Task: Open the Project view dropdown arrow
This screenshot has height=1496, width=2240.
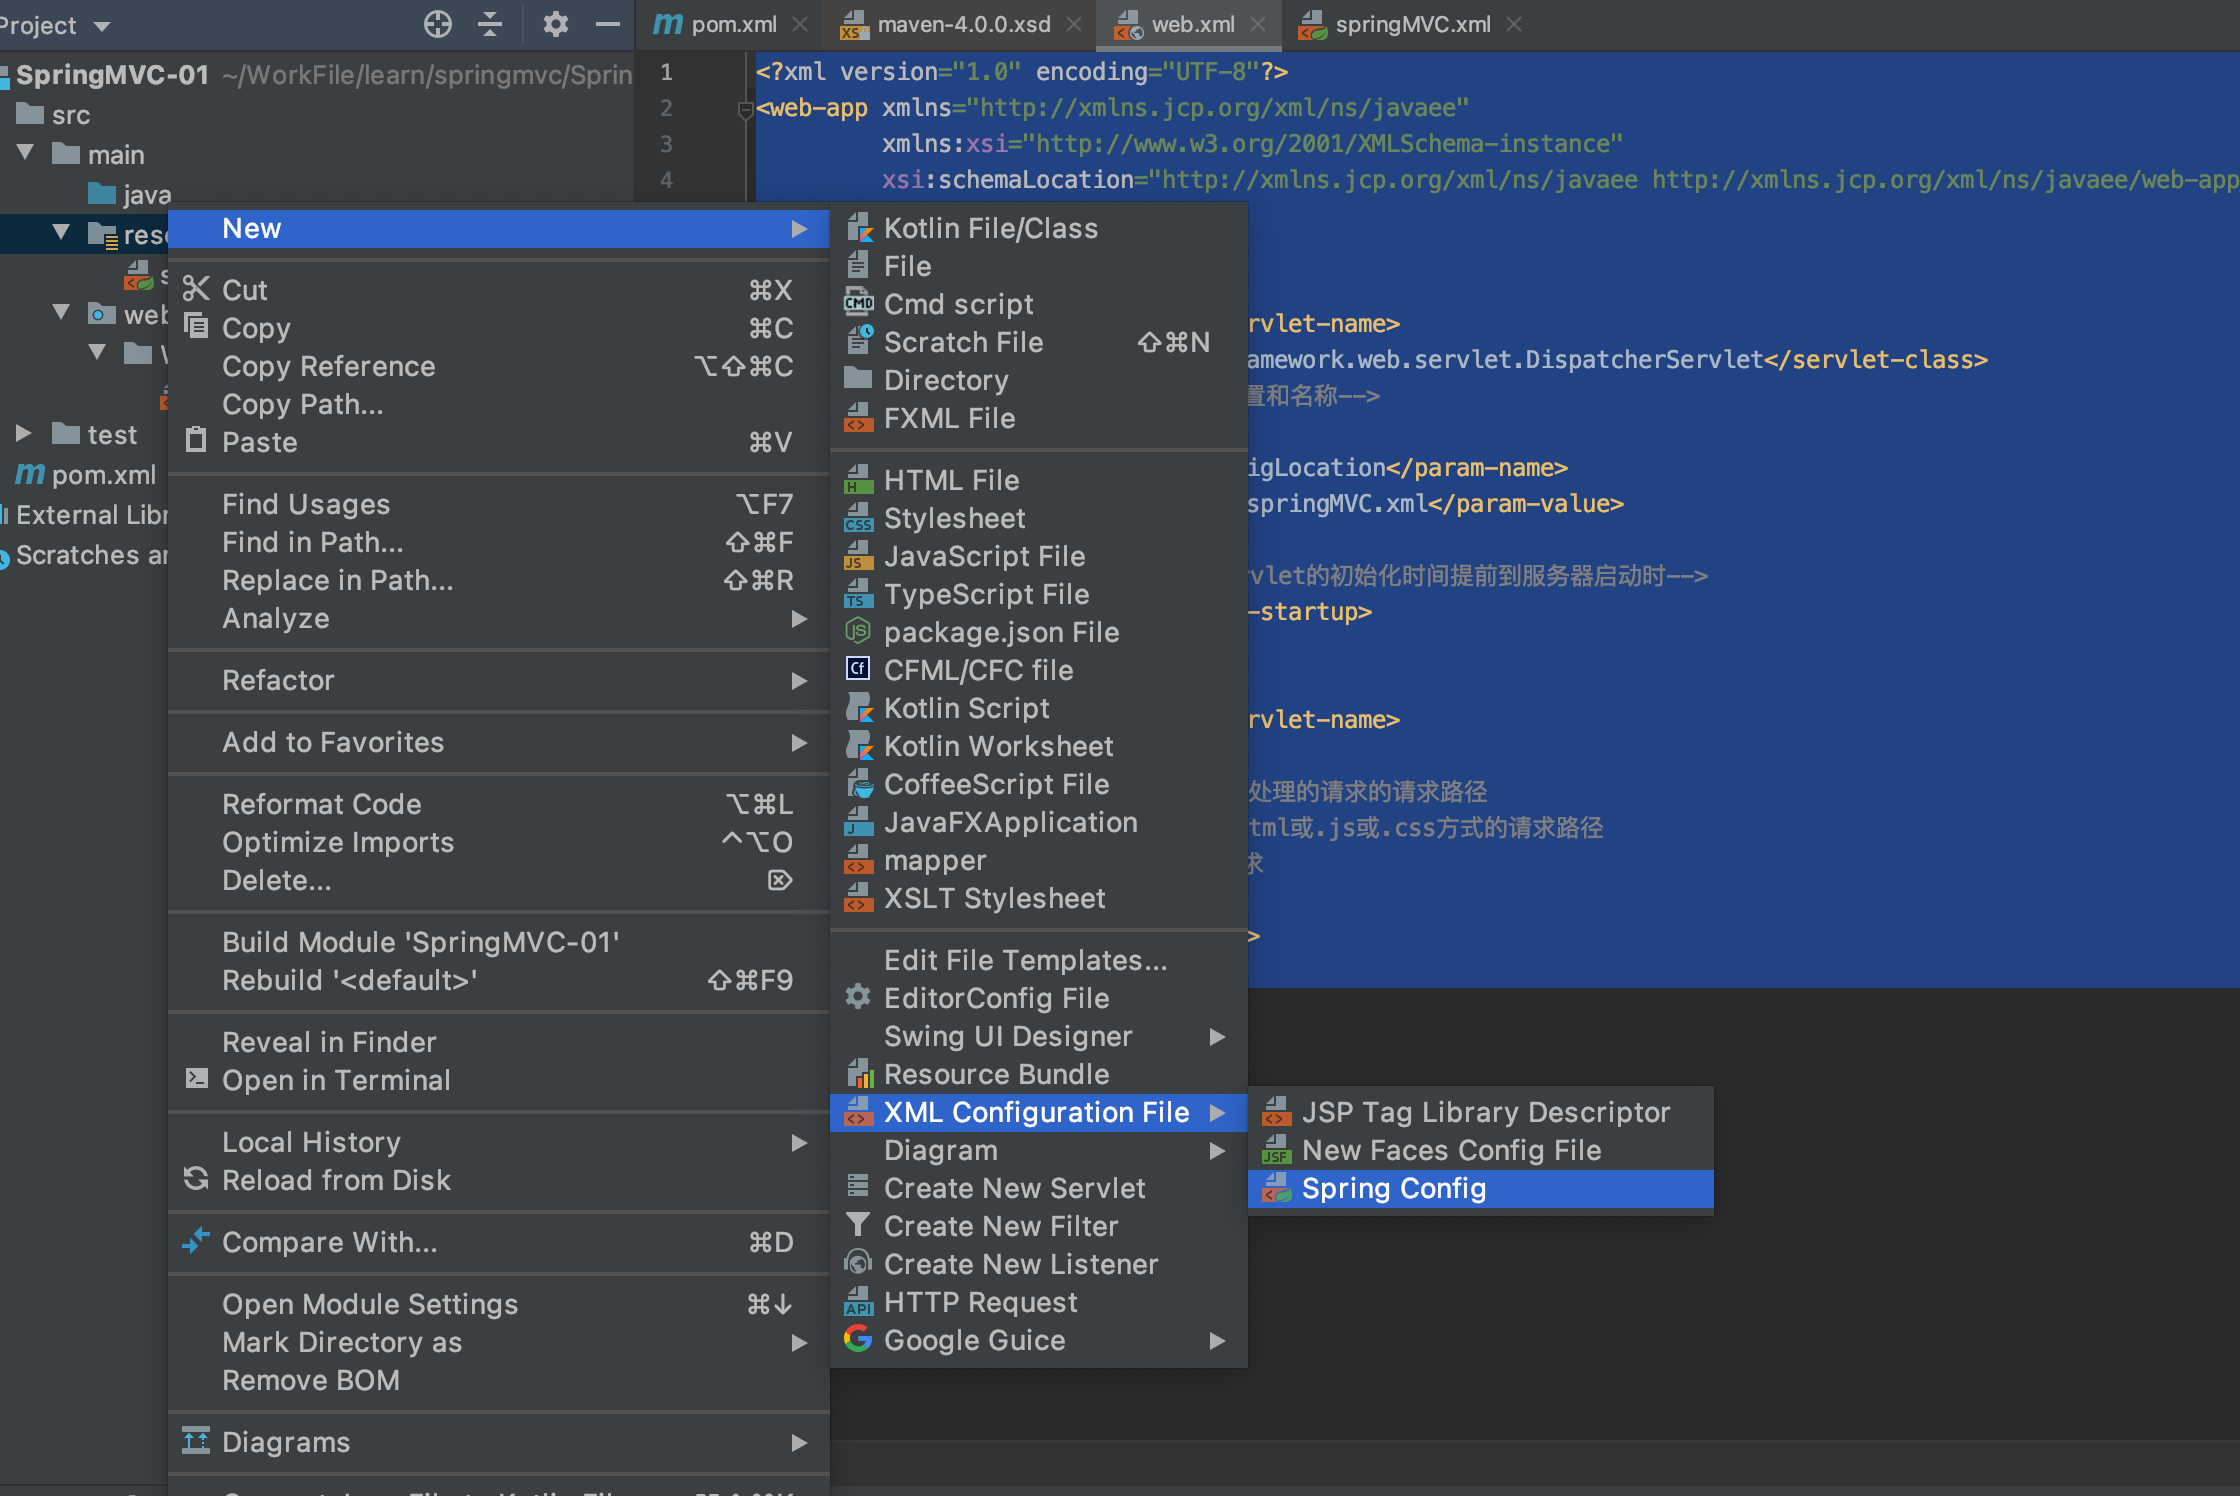Action: click(x=102, y=26)
